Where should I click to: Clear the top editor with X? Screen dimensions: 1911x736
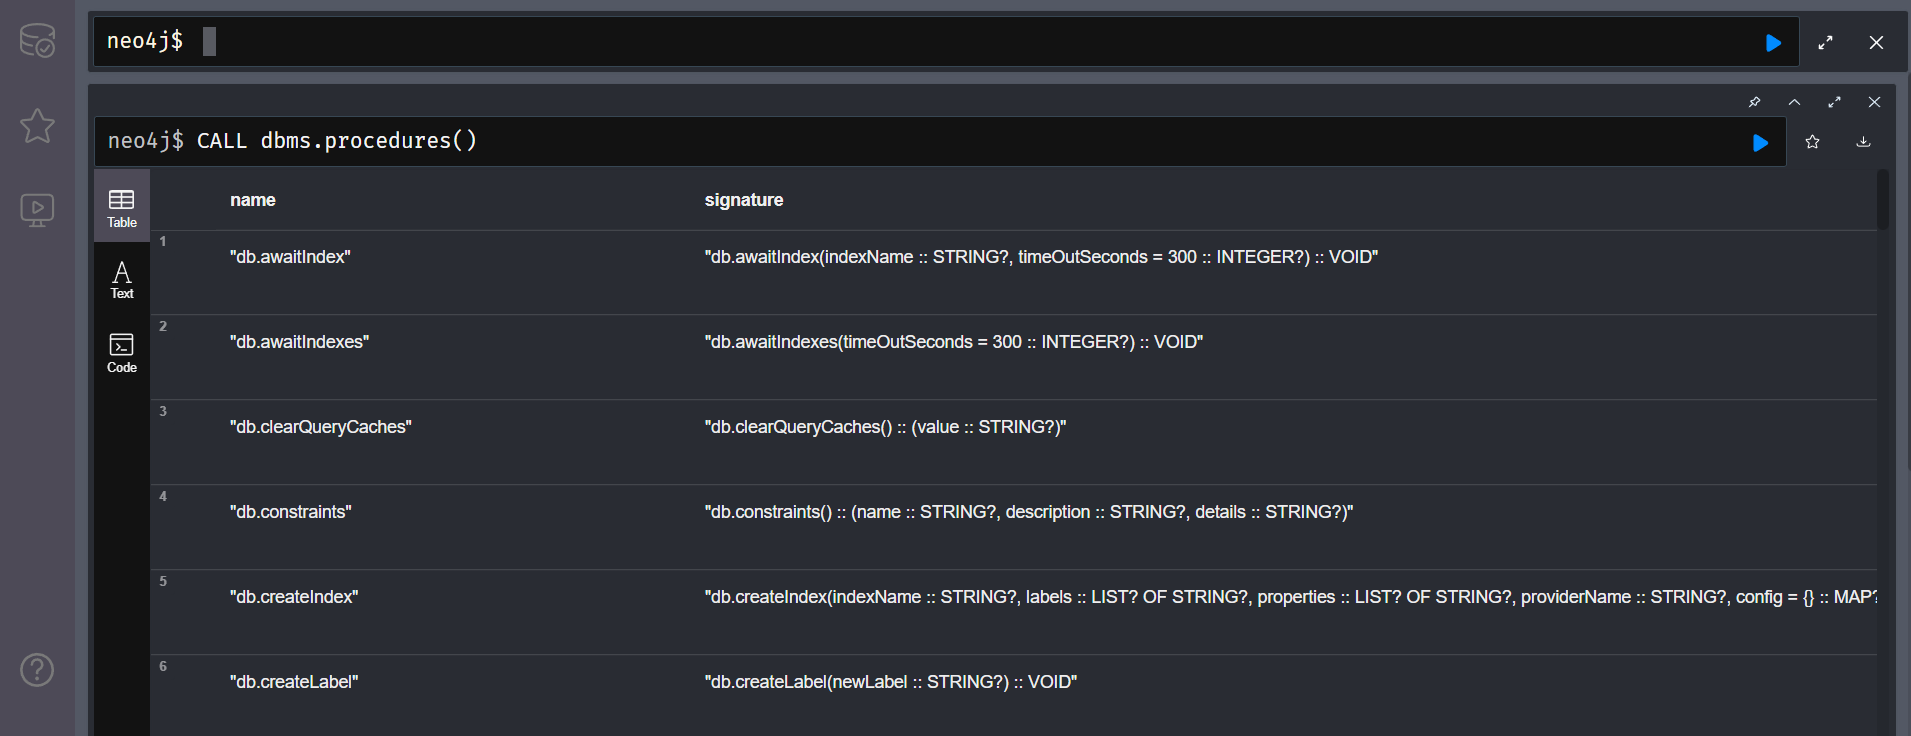pos(1876,43)
